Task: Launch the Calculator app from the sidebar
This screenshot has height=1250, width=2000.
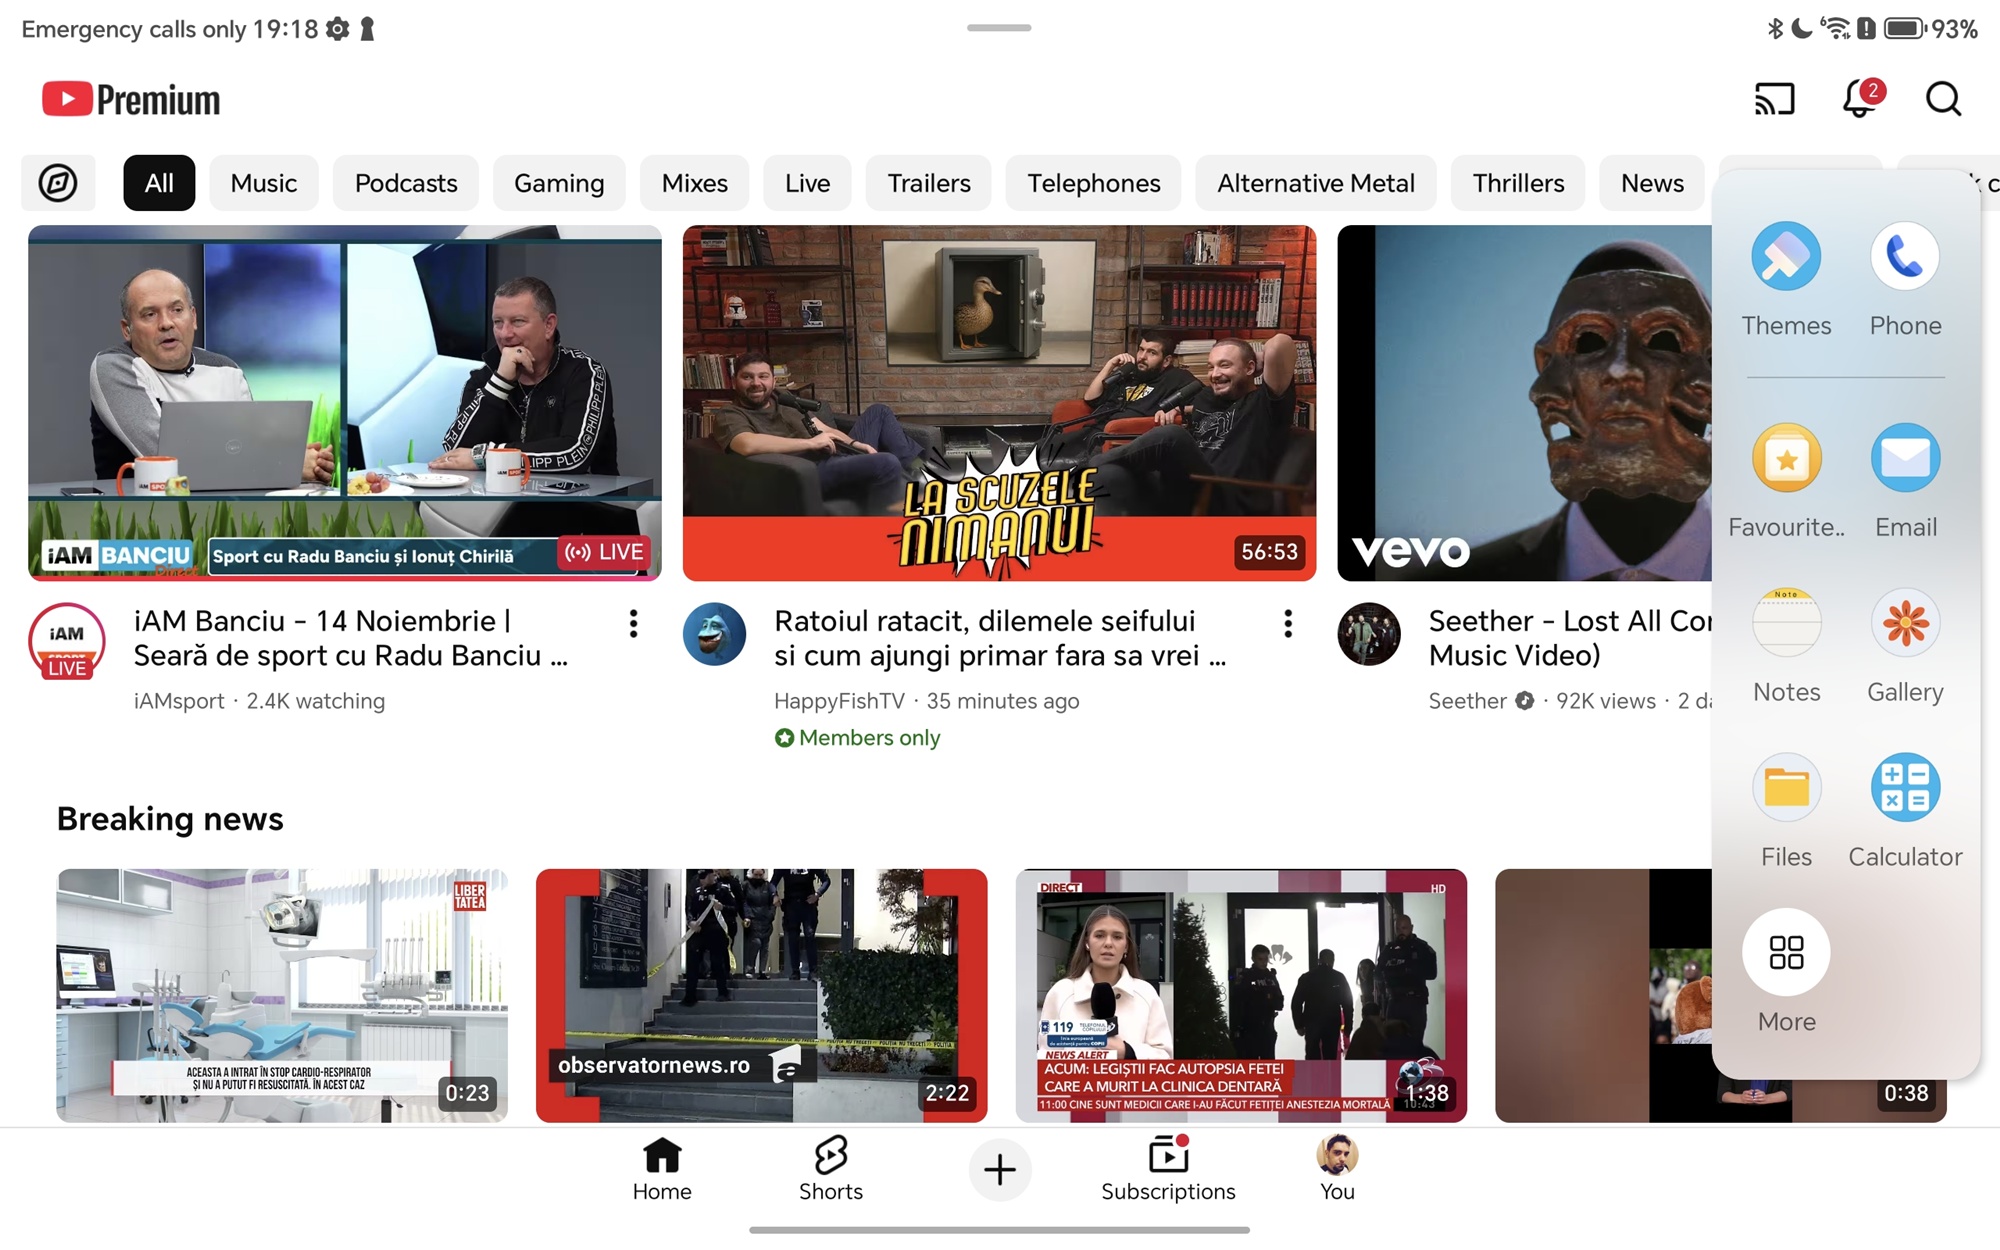Action: [1905, 788]
